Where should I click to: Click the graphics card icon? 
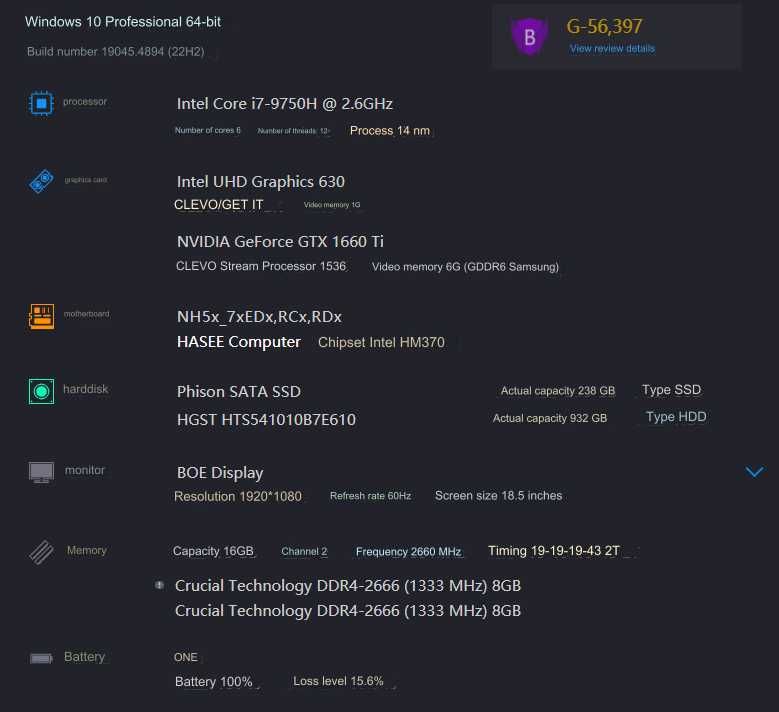click(41, 181)
